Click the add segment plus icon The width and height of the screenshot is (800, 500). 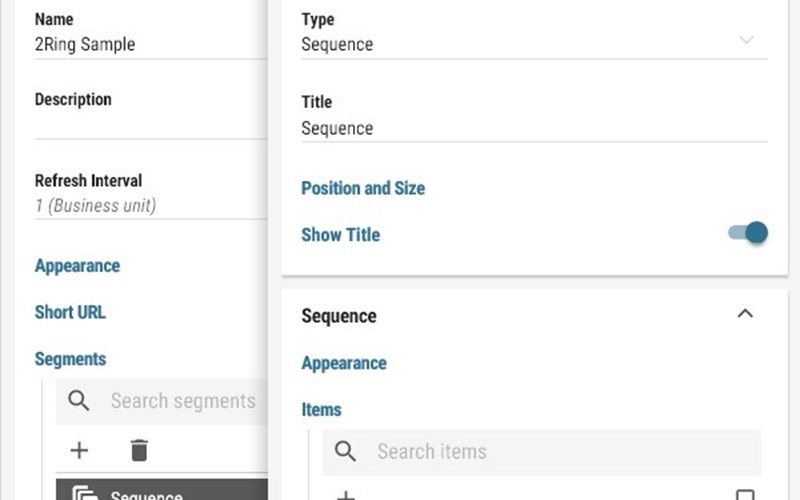79,450
